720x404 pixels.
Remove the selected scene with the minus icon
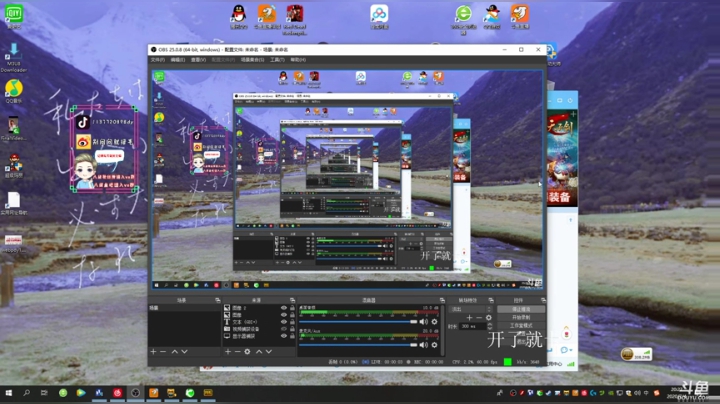point(163,352)
